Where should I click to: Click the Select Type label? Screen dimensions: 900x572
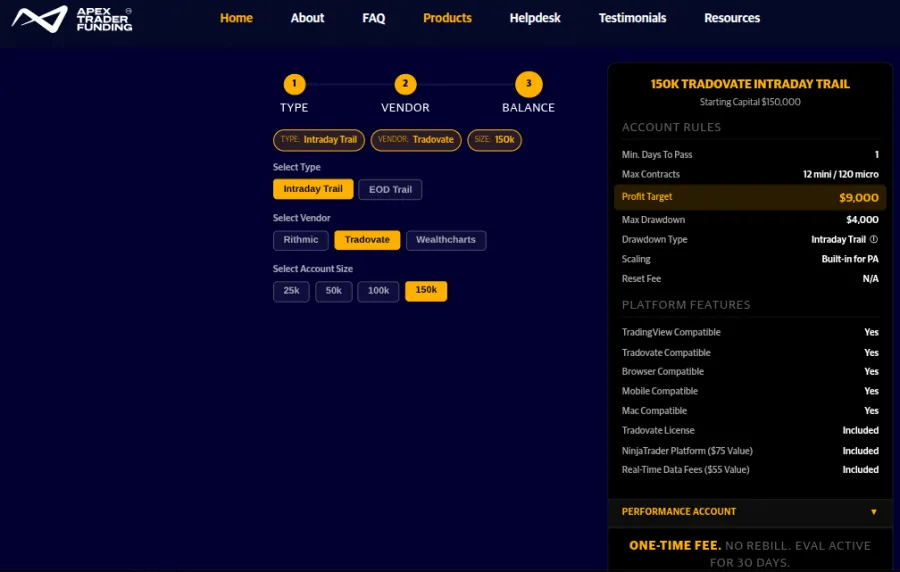click(x=297, y=168)
